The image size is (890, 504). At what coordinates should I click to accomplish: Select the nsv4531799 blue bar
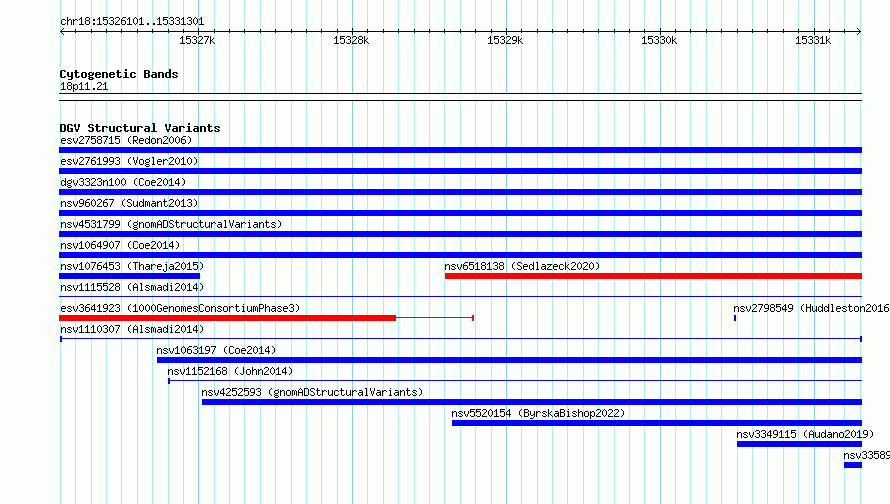460,234
